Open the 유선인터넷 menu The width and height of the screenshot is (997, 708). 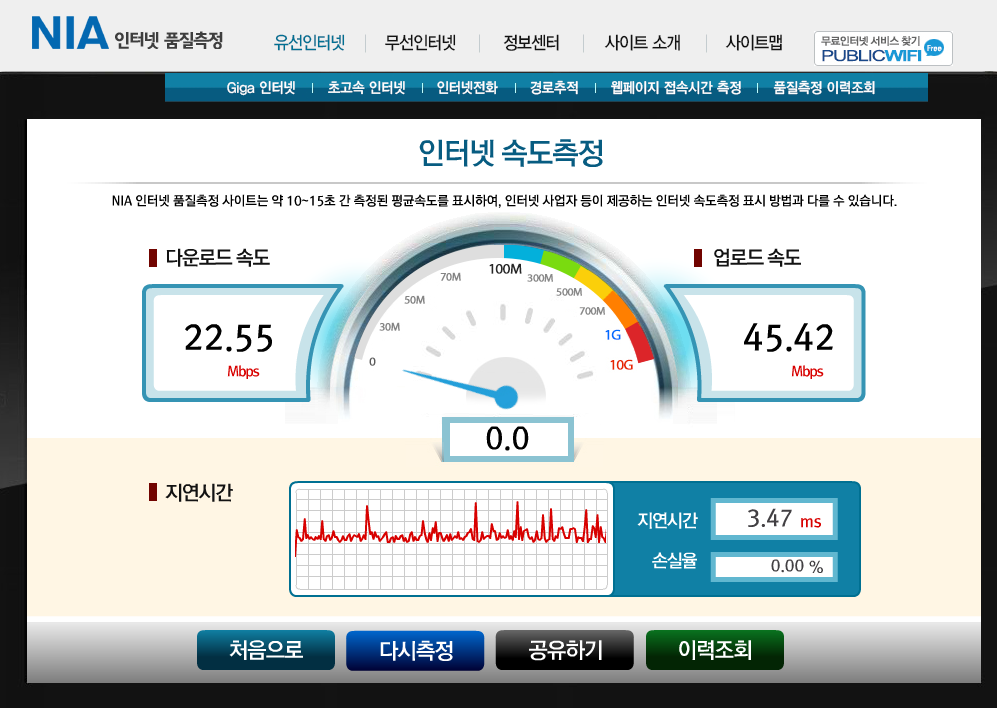coord(310,43)
